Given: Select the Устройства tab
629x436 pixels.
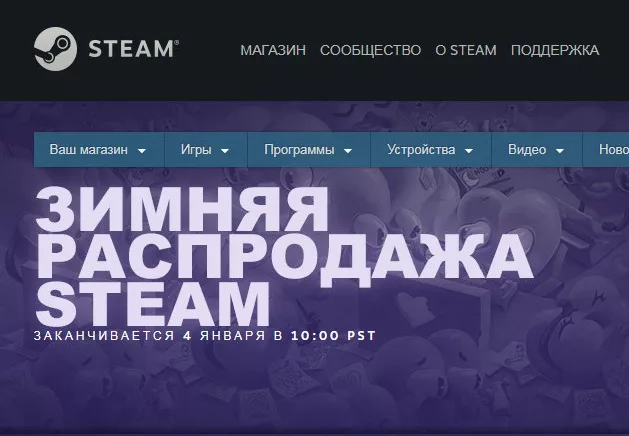Looking at the screenshot, I should [x=431, y=150].
